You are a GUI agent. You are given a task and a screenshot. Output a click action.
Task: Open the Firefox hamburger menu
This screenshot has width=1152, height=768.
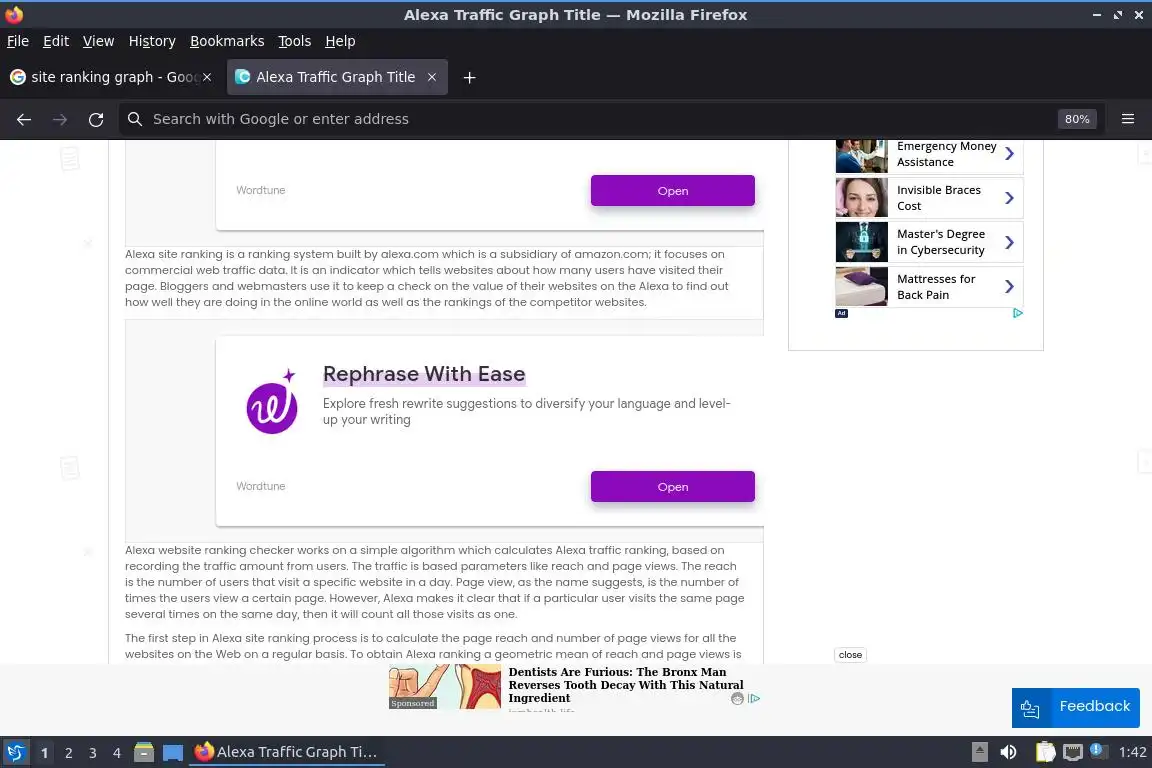point(1128,119)
